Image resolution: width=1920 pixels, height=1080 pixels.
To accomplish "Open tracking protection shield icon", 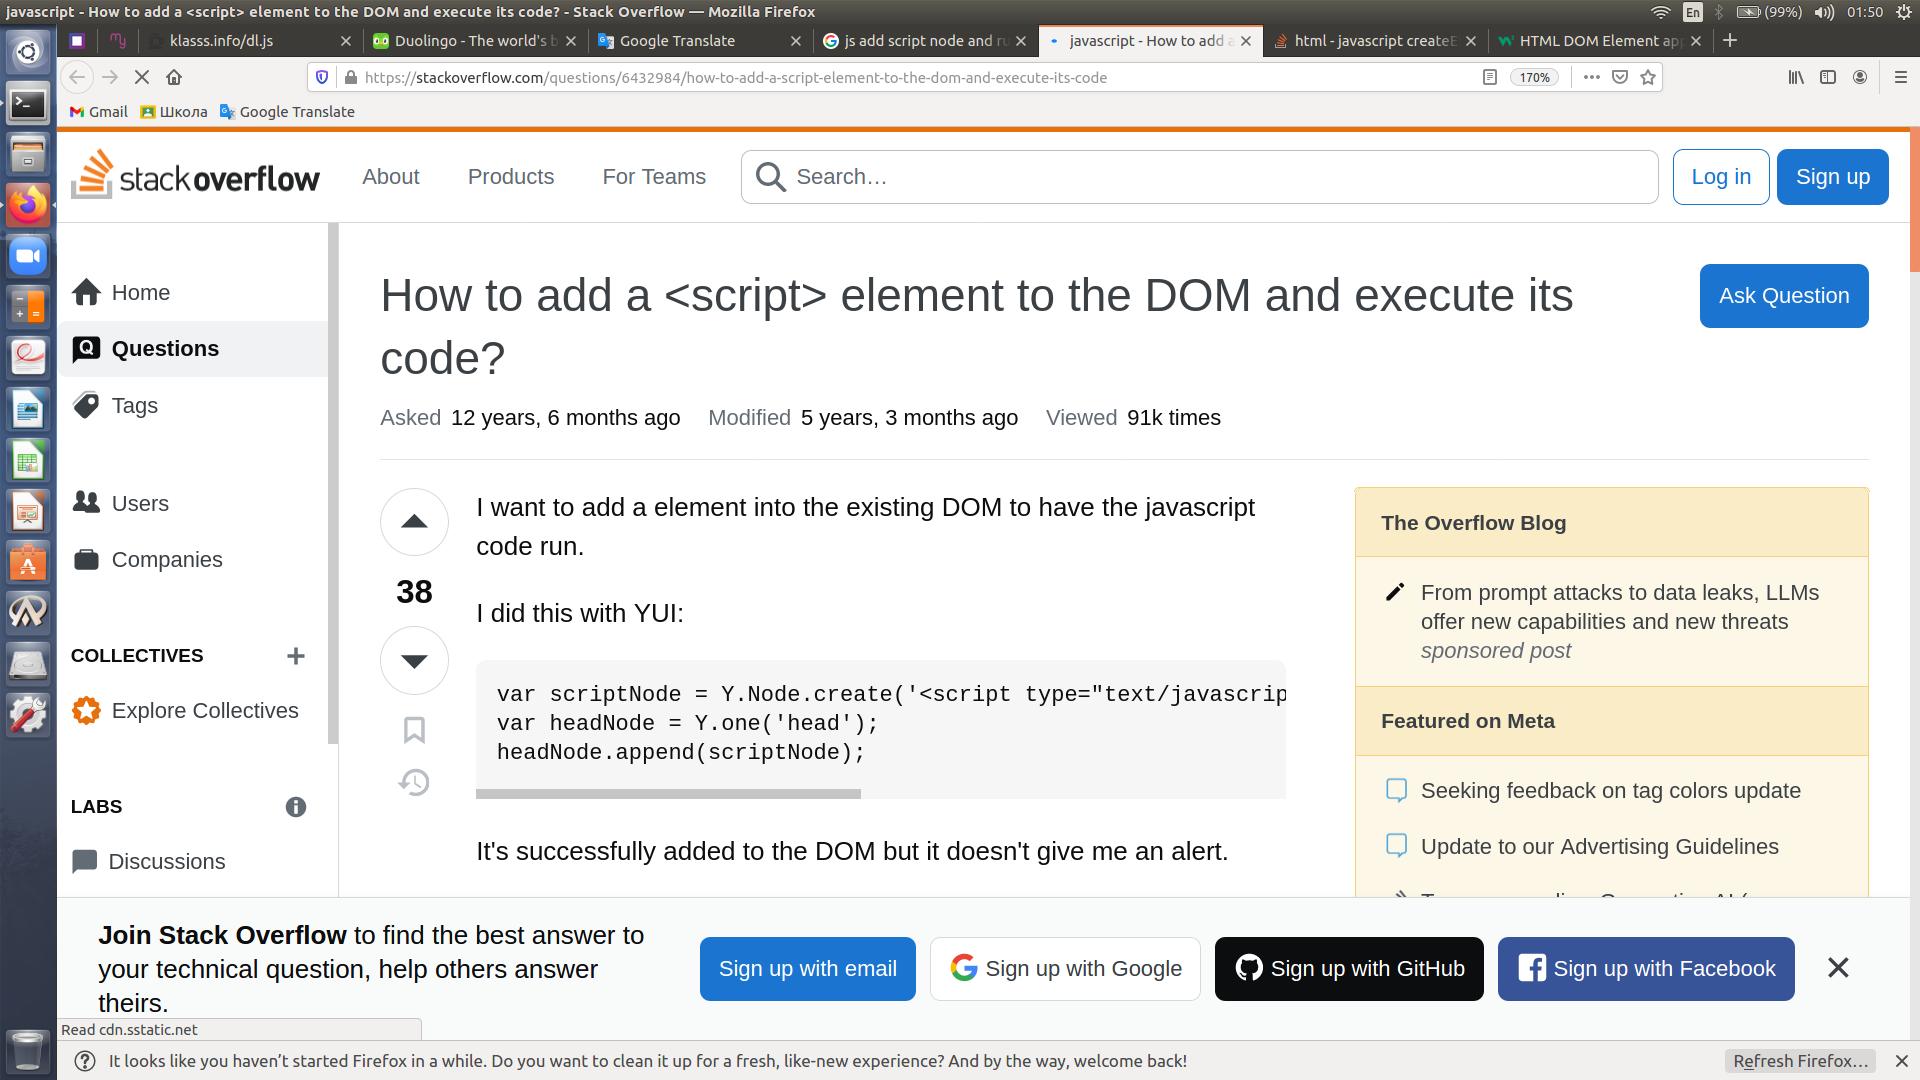I will click(x=322, y=77).
